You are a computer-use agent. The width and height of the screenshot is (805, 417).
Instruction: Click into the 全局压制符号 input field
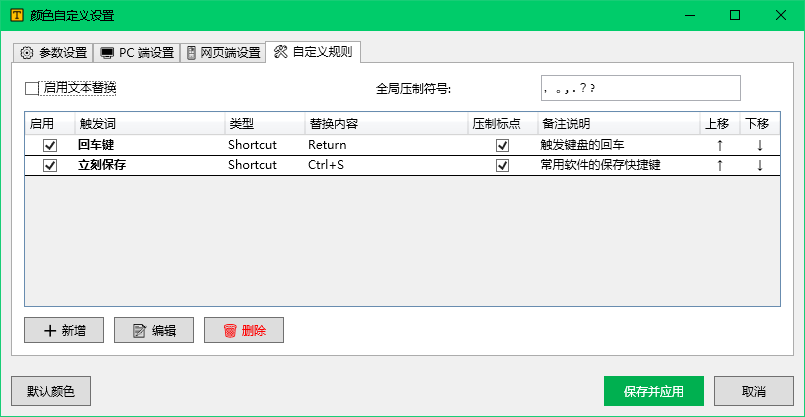coord(641,88)
